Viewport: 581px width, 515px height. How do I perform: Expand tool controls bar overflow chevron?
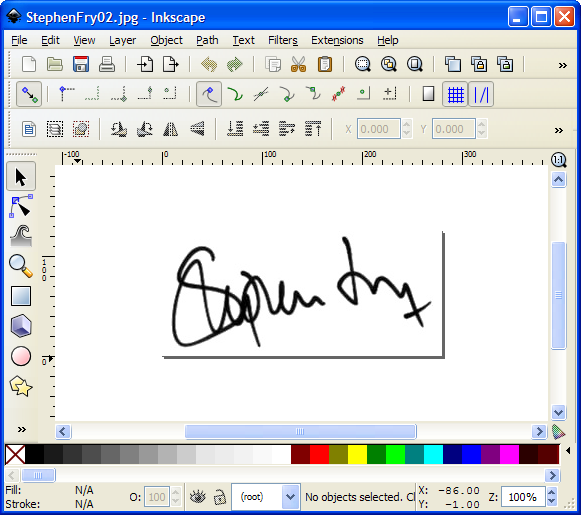[559, 130]
